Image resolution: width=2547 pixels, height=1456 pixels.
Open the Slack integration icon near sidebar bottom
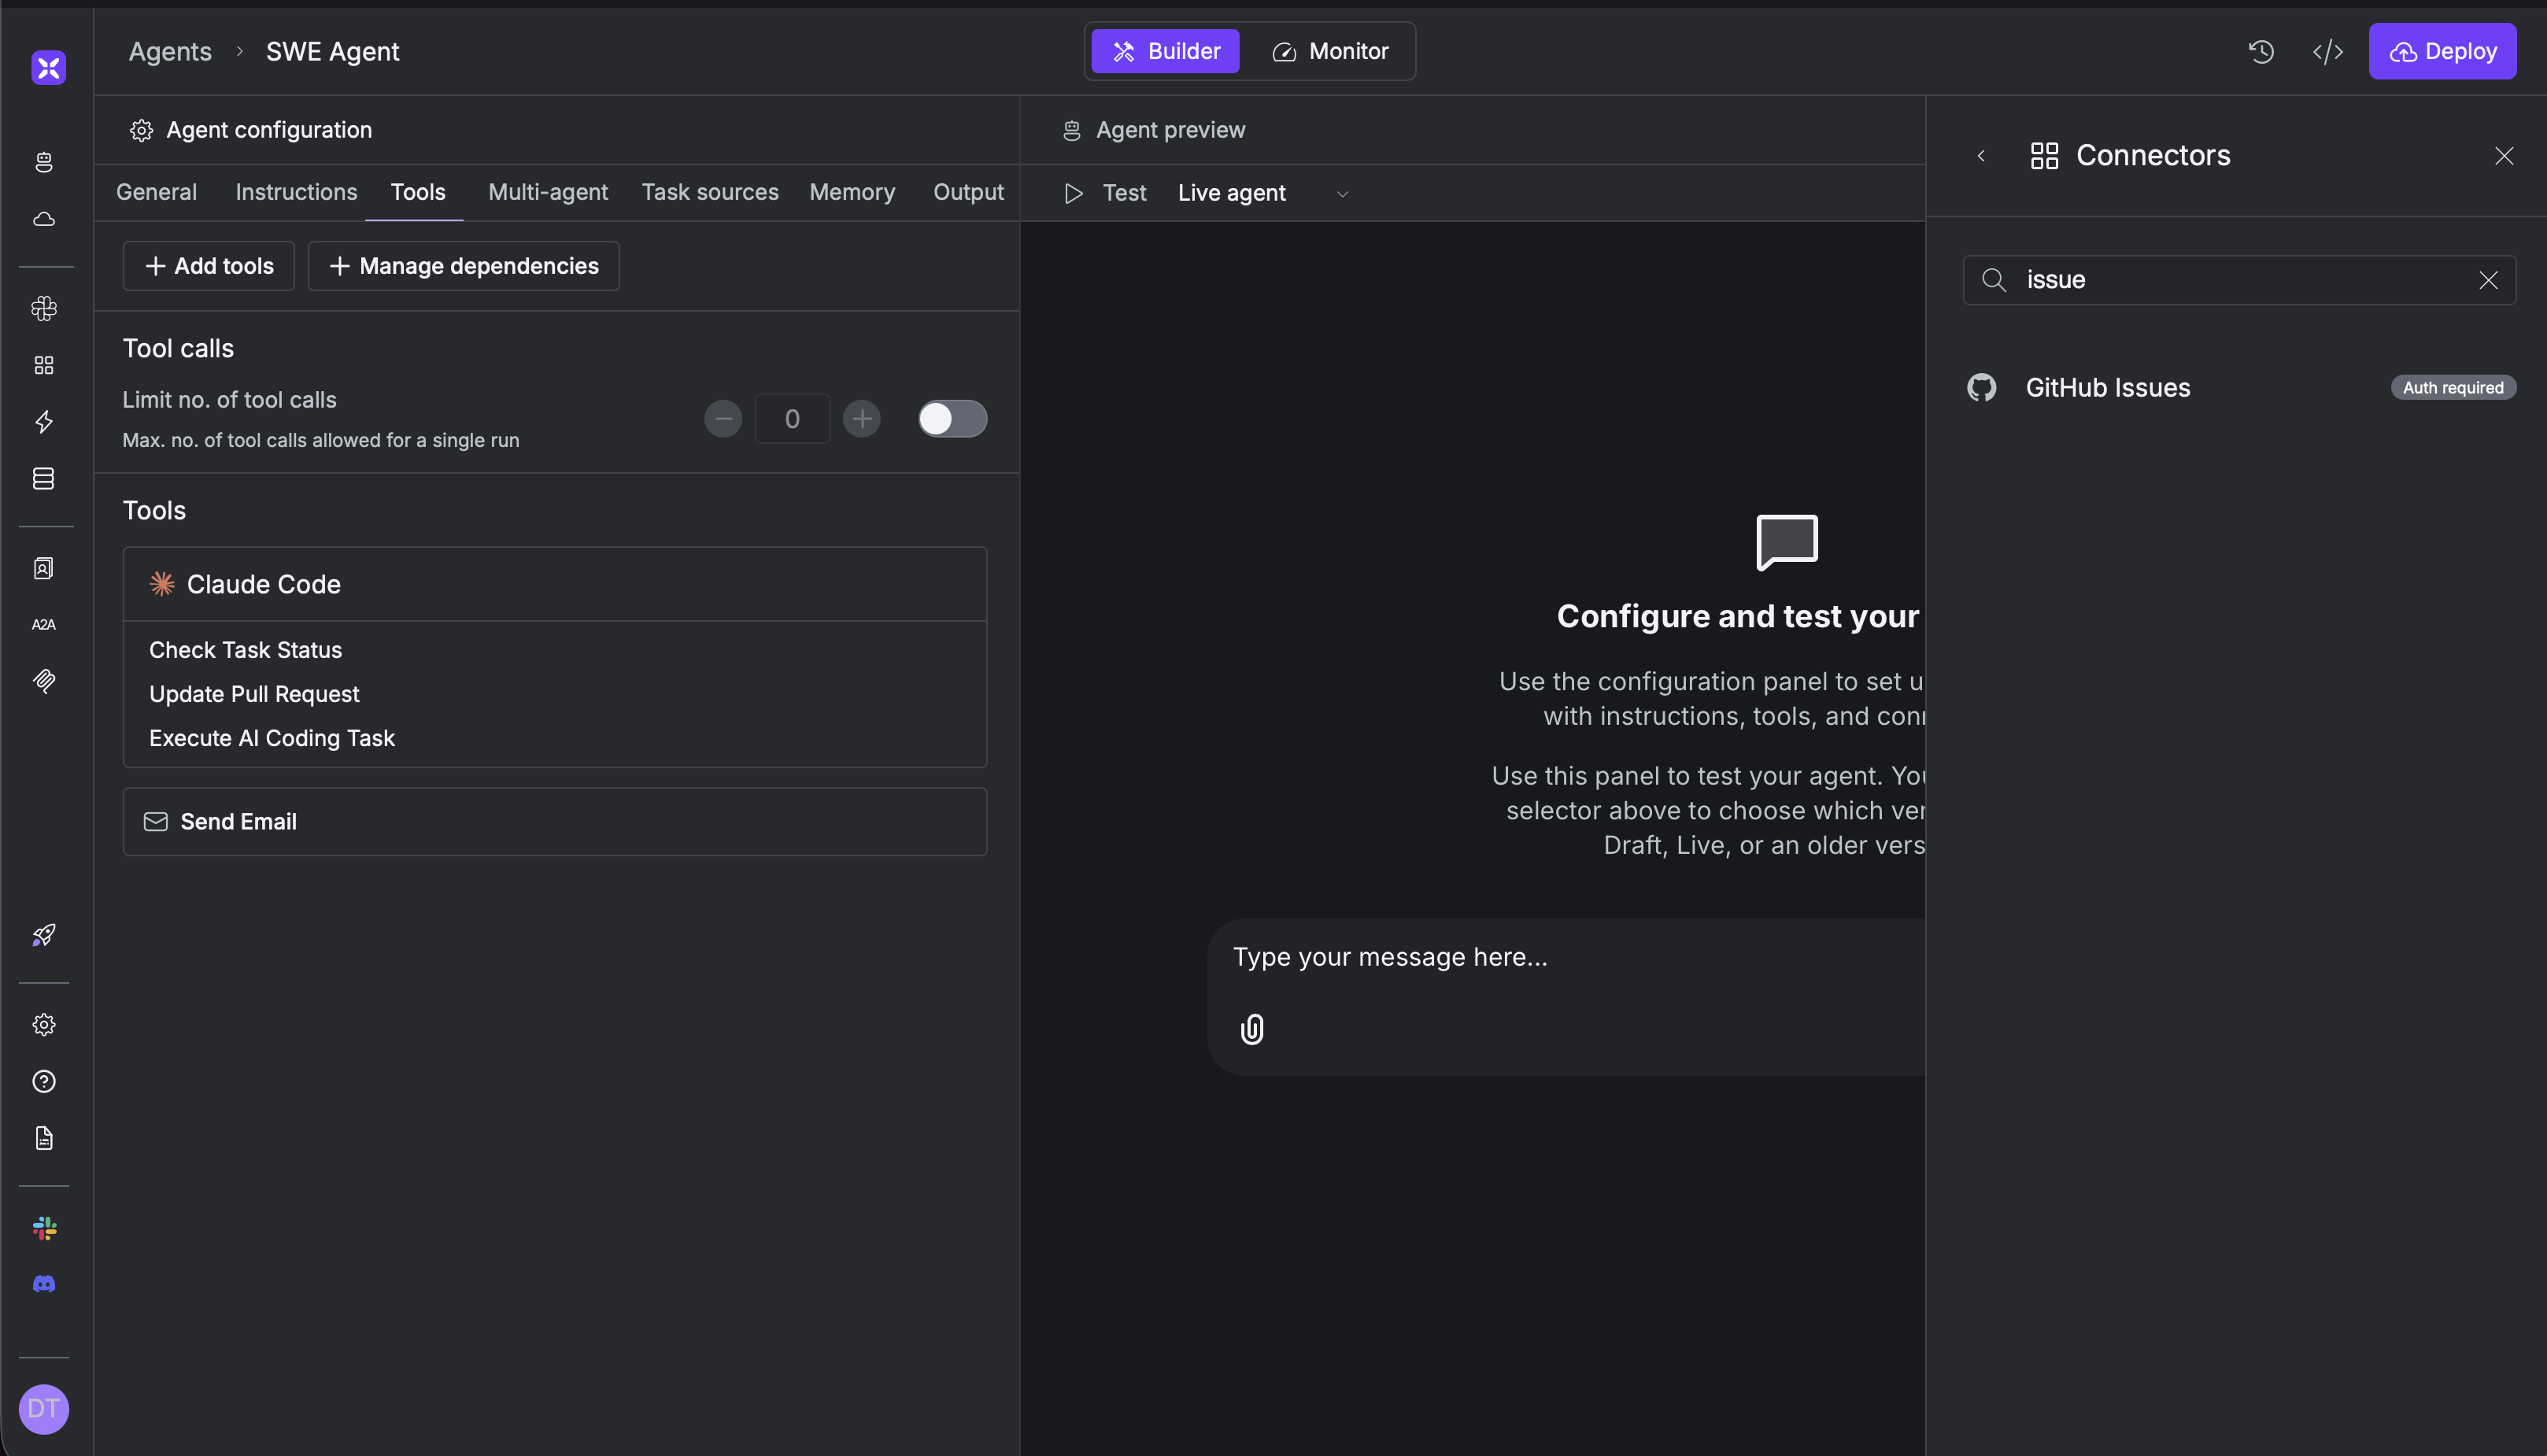[x=44, y=1228]
